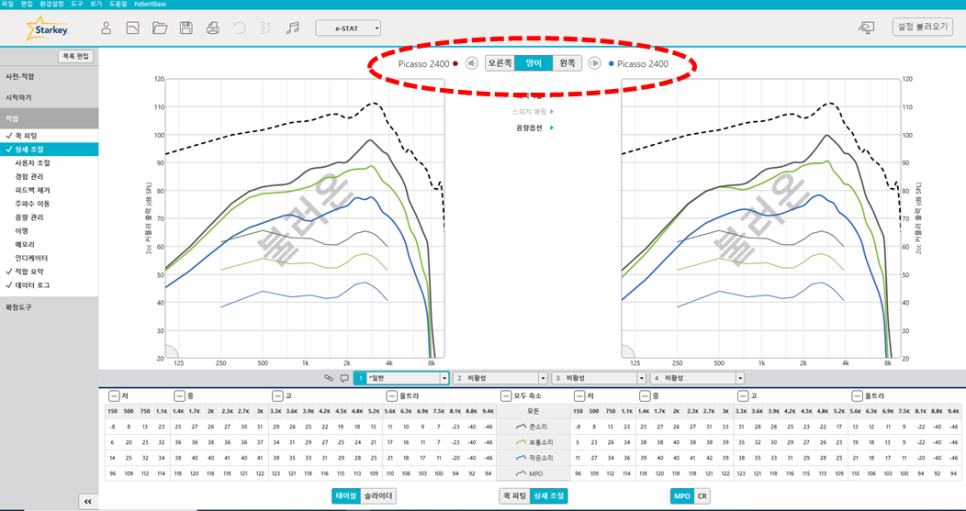Select 양이 (both ears) button
The width and height of the screenshot is (966, 511).
[x=533, y=63]
